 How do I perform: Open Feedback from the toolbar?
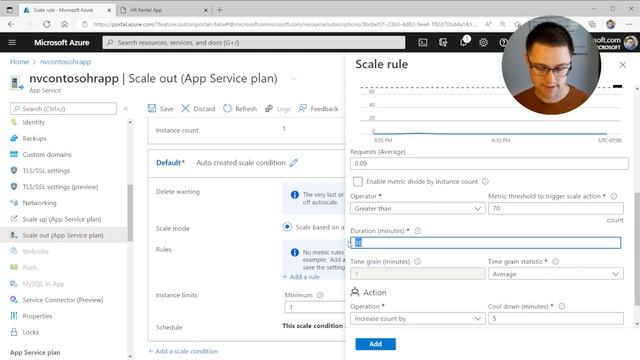(x=318, y=109)
